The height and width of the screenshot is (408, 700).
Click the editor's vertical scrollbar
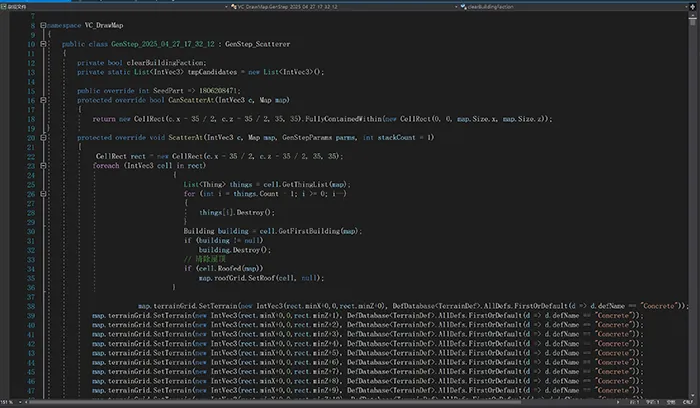click(x=694, y=200)
